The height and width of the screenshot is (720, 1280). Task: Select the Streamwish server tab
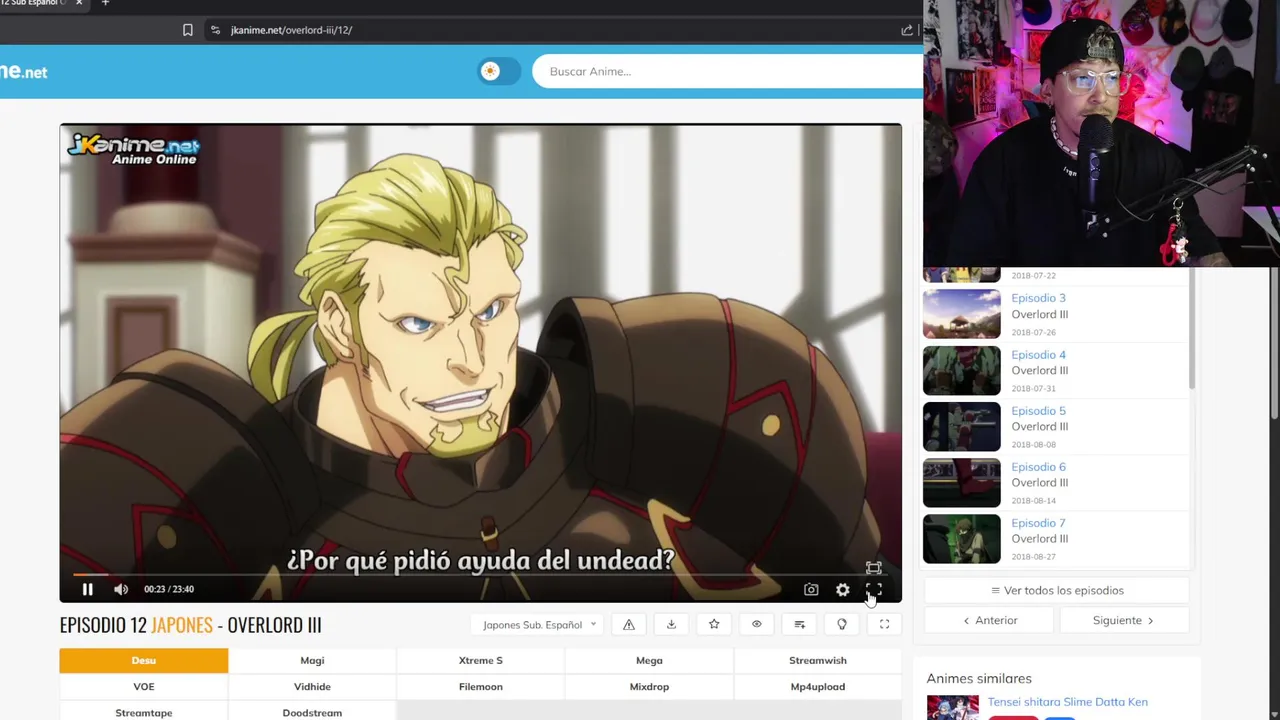click(818, 660)
